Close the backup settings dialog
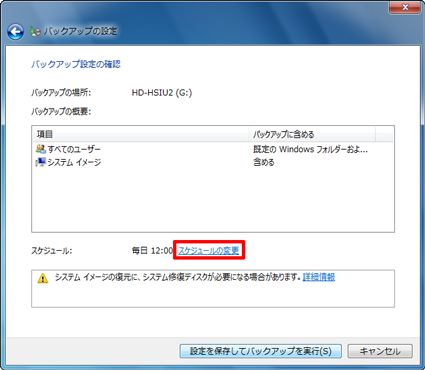The width and height of the screenshot is (425, 370). pos(405,7)
